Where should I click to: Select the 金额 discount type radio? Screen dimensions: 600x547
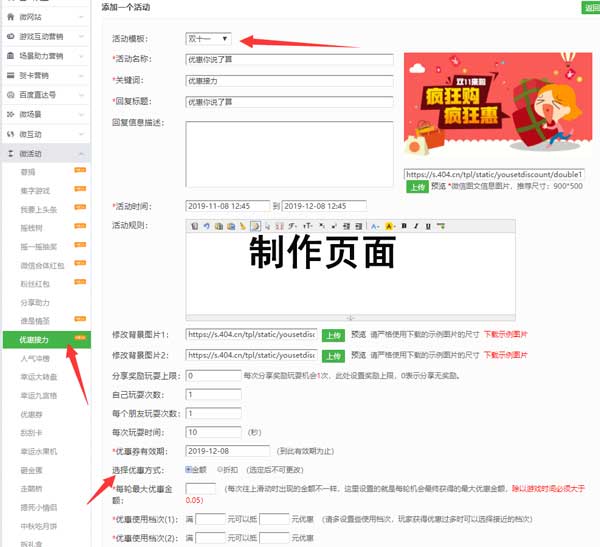click(x=189, y=469)
